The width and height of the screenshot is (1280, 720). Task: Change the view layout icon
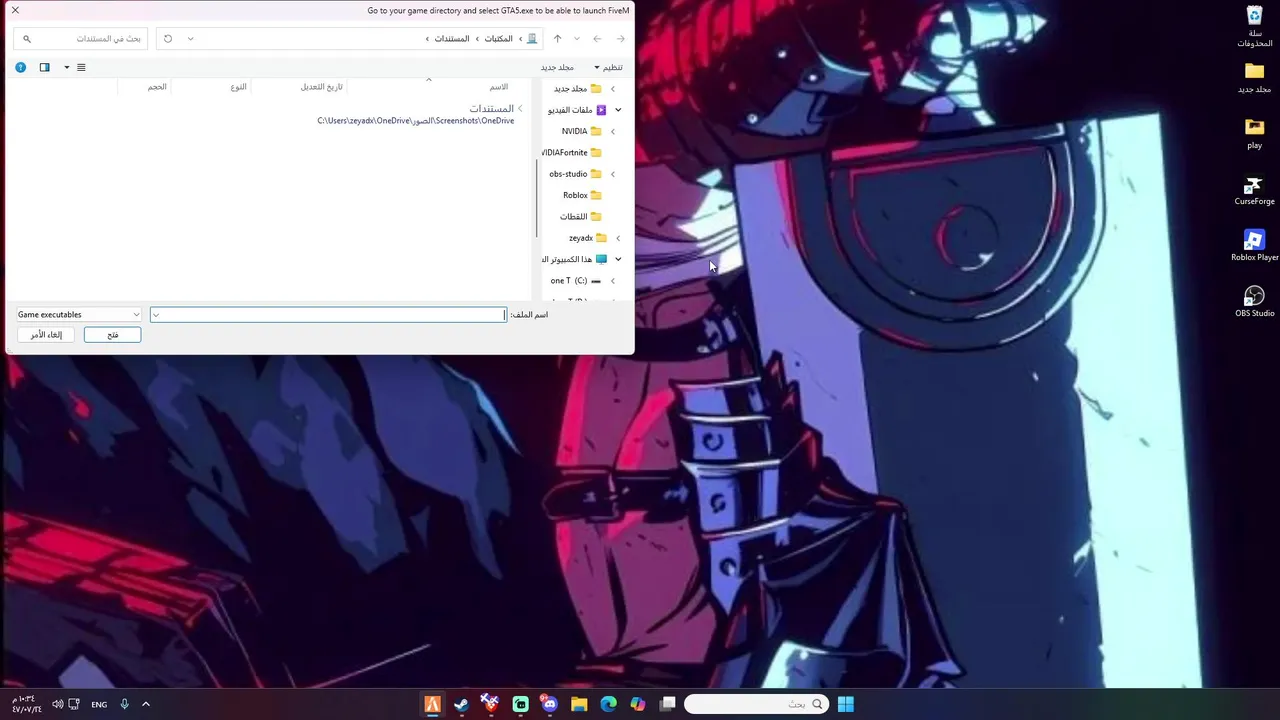pyautogui.click(x=81, y=67)
